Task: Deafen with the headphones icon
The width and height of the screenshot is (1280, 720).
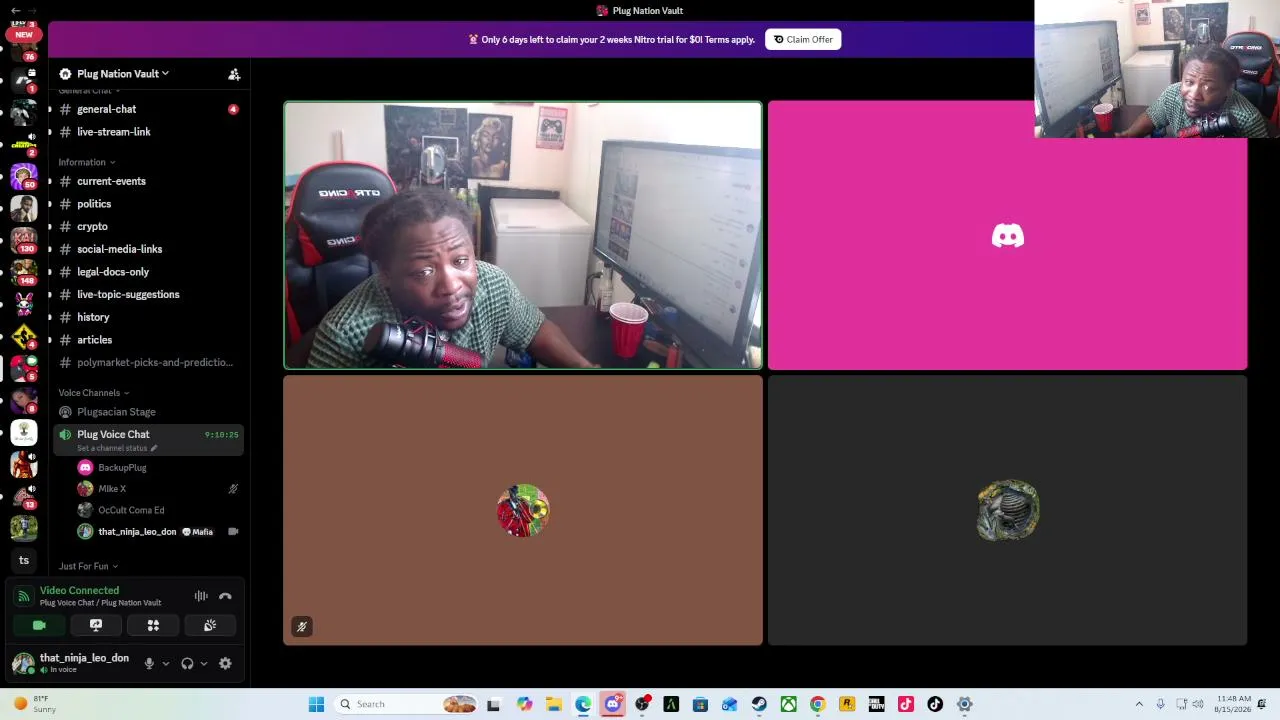Action: [187, 663]
